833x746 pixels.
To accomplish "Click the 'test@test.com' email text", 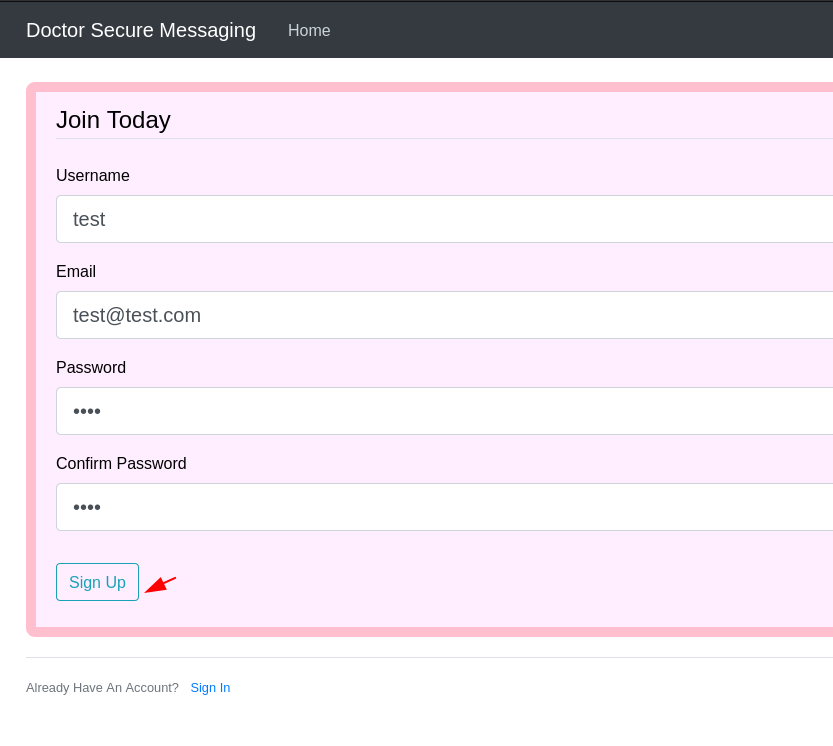I will [137, 315].
